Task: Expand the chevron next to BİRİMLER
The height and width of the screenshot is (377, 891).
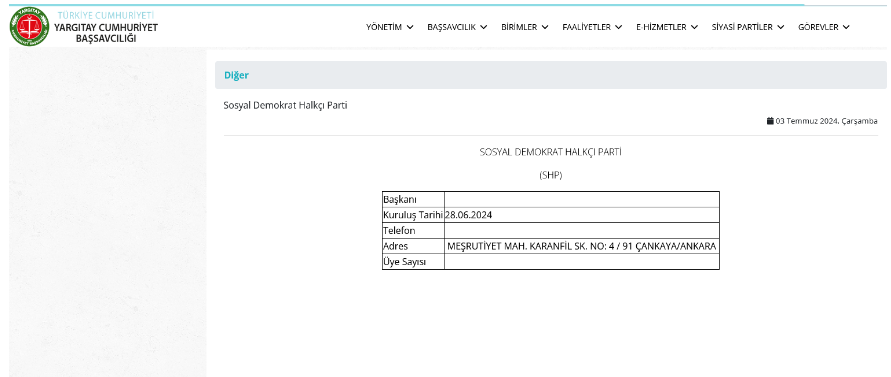Action: 545,27
